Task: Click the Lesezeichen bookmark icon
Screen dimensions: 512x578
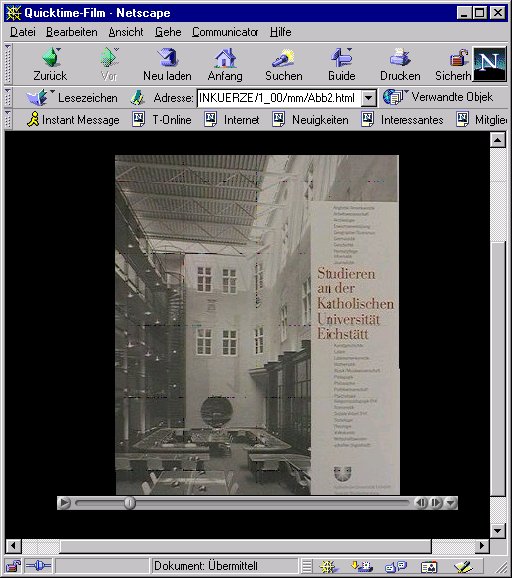Action: click(37, 98)
